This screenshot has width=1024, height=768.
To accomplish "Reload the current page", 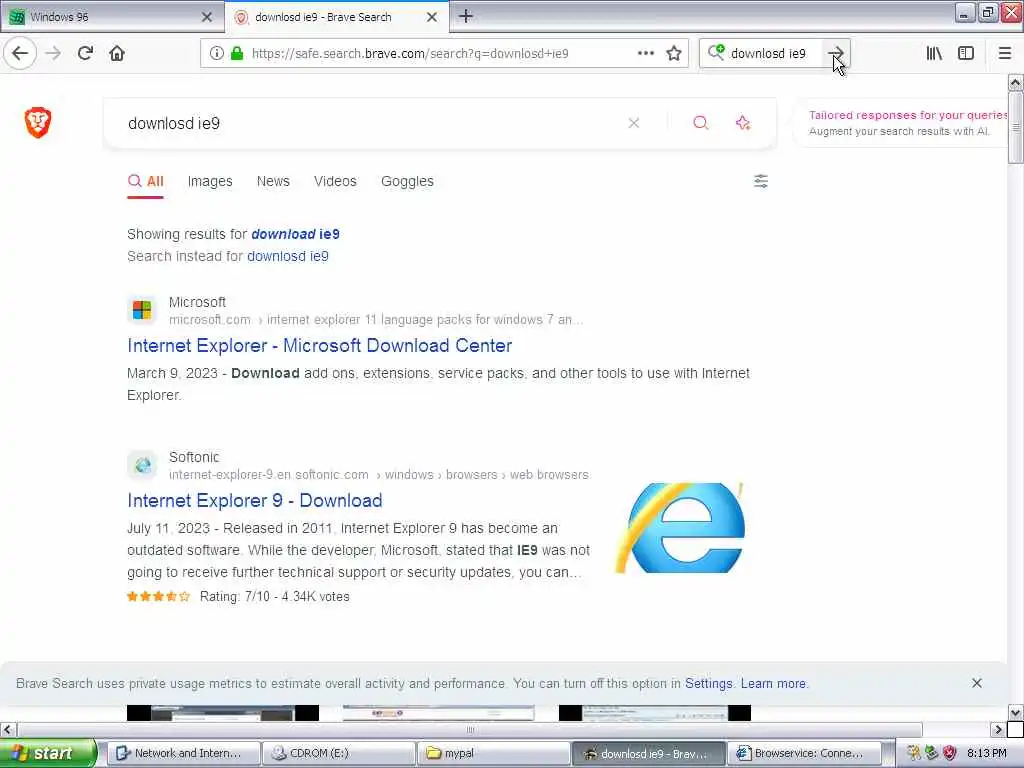I will pyautogui.click(x=85, y=54).
